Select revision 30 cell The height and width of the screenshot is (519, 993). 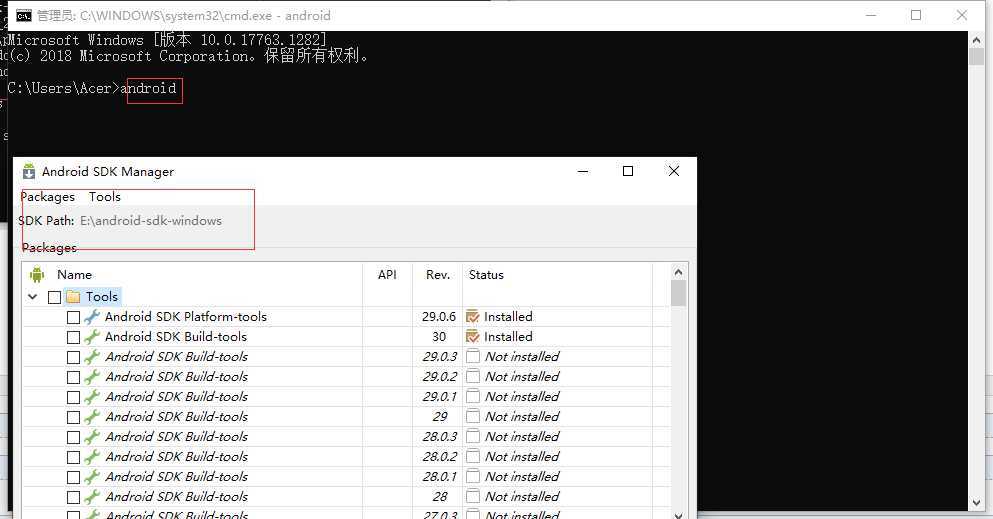439,337
